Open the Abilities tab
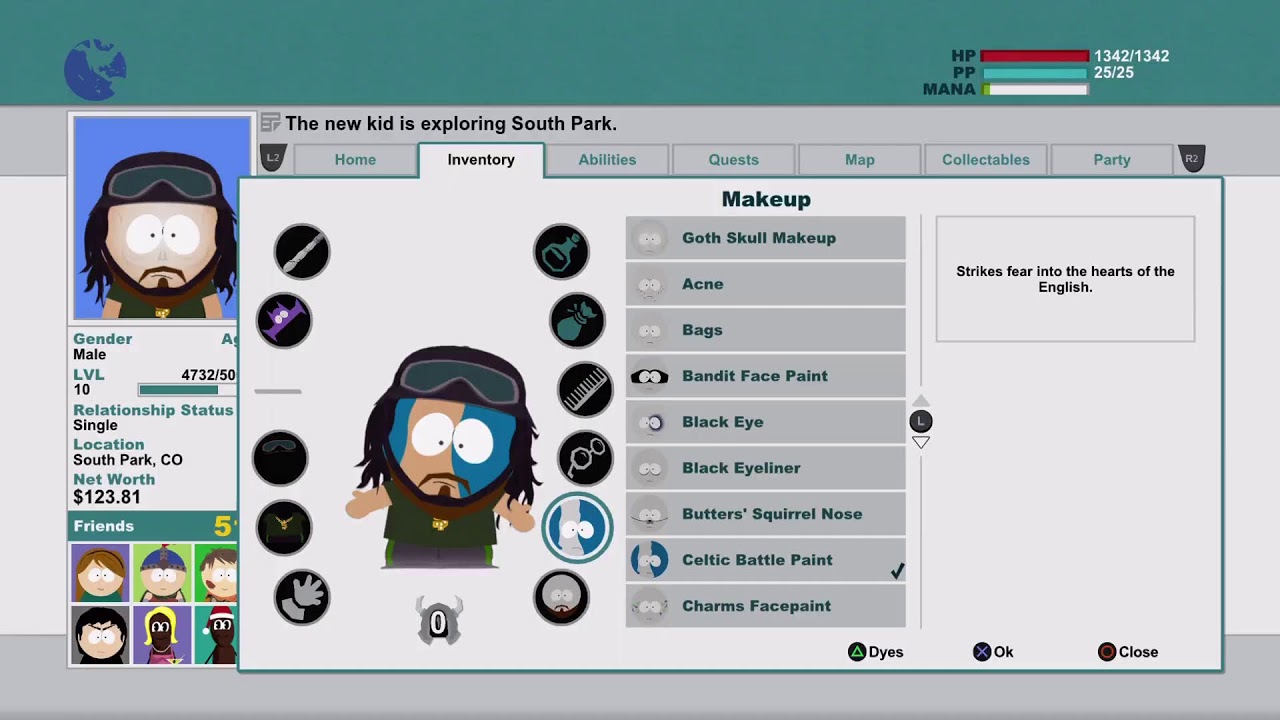This screenshot has width=1280, height=720. (x=607, y=160)
